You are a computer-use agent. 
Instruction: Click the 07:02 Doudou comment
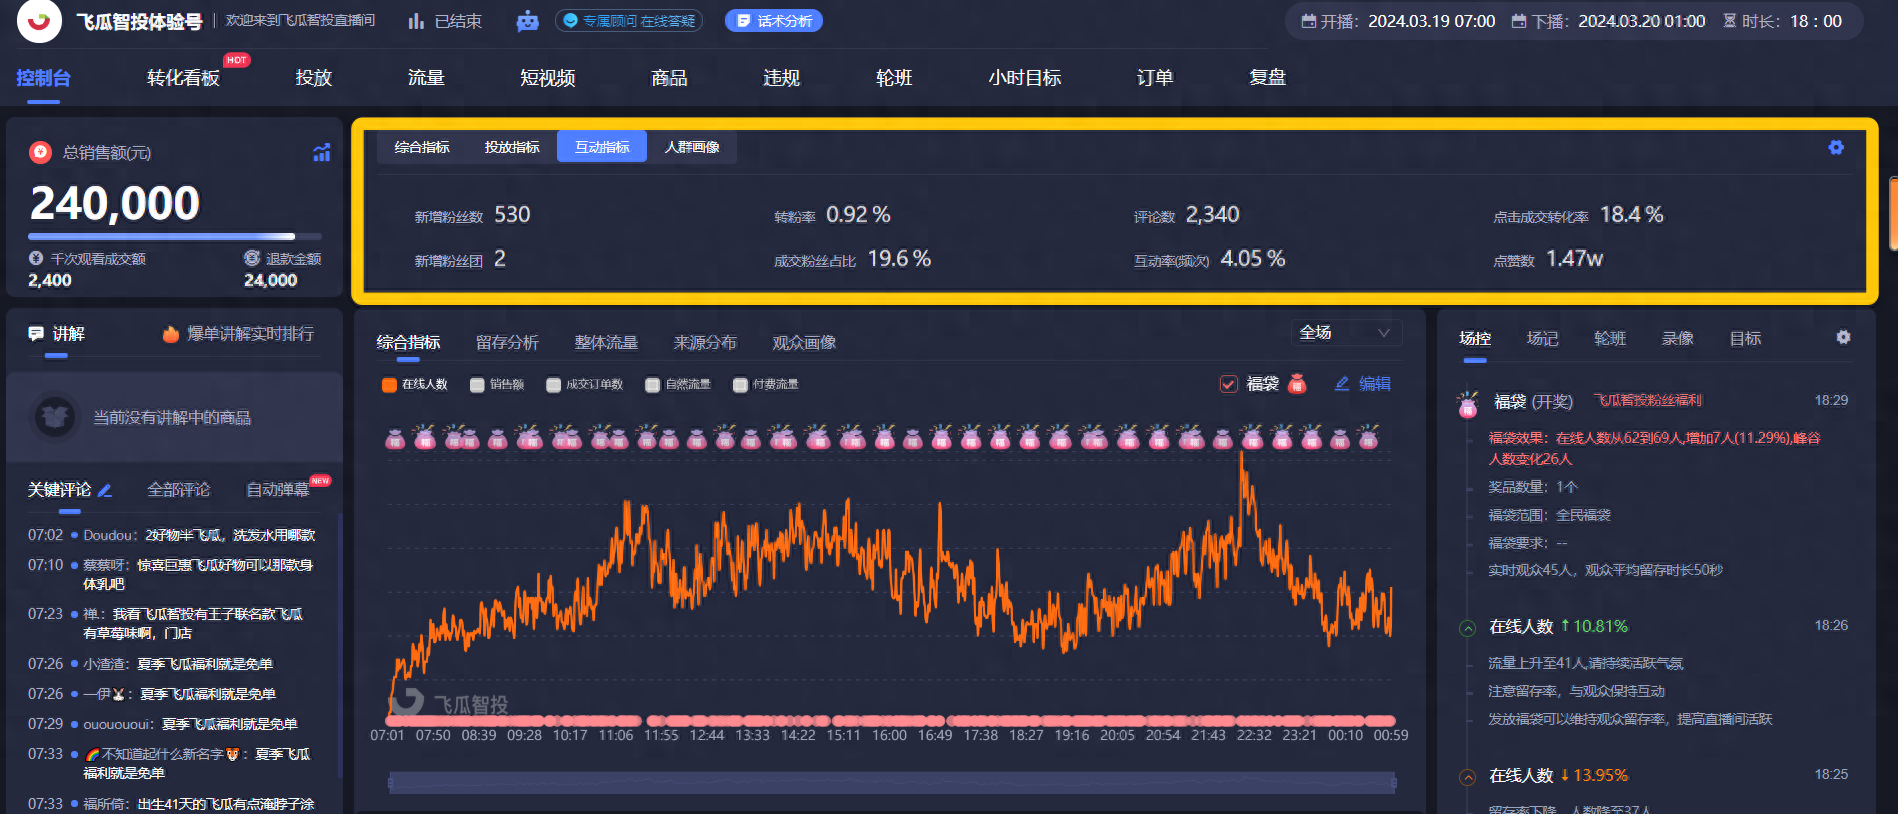pyautogui.click(x=172, y=535)
